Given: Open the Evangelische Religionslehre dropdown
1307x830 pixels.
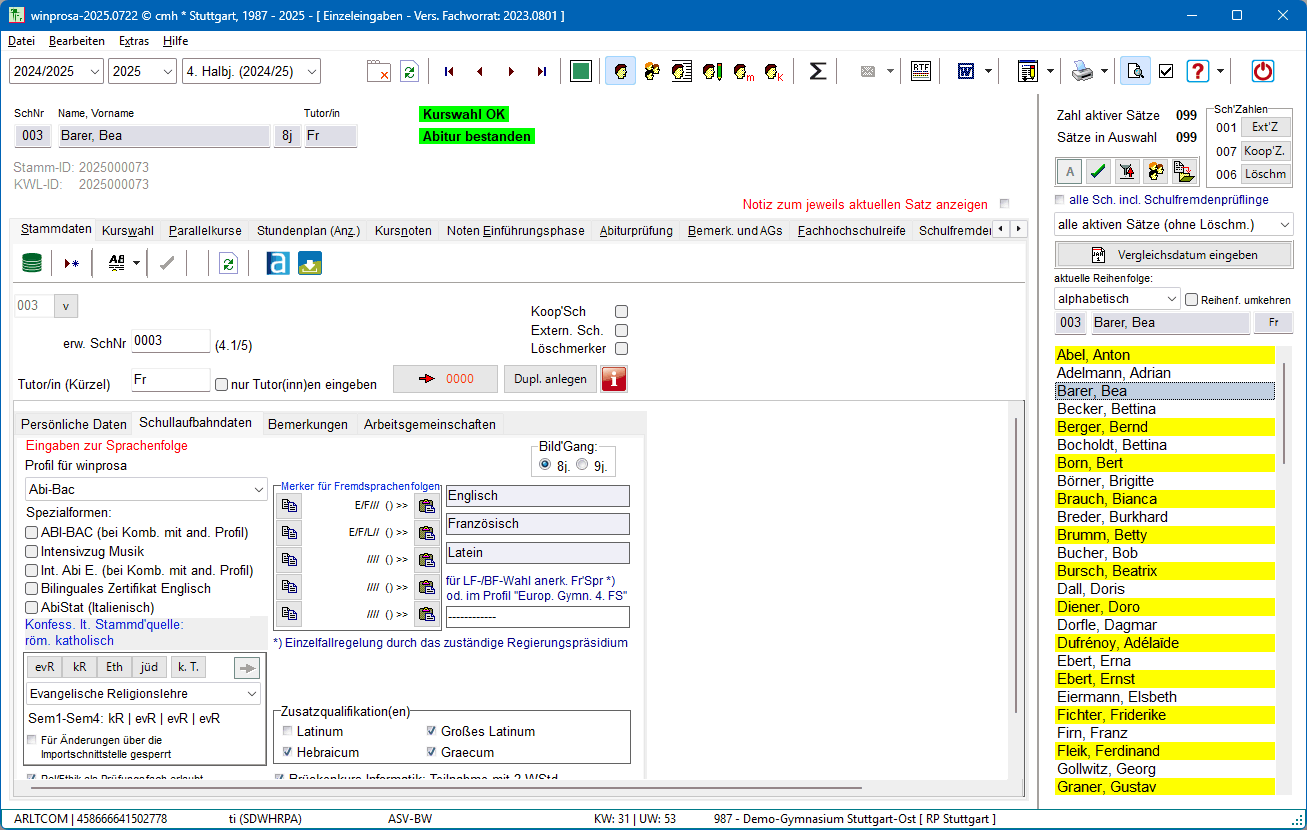Looking at the screenshot, I should click(145, 693).
